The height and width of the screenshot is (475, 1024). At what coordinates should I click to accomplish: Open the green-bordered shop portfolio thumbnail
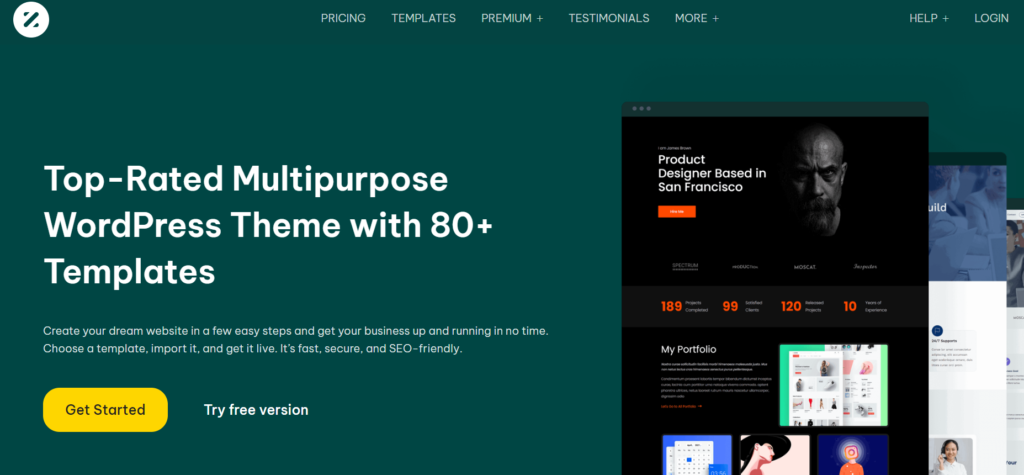click(833, 385)
